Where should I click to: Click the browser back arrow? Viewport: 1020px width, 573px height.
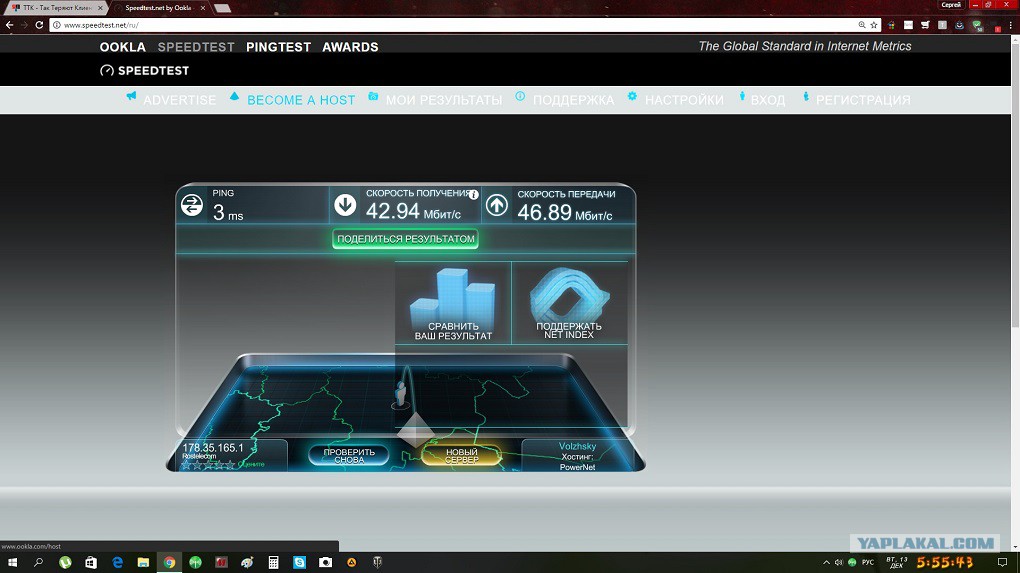click(9, 25)
